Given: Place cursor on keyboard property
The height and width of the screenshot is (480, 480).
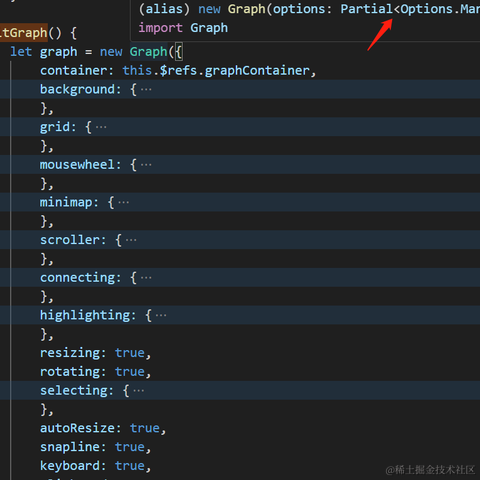Looking at the screenshot, I should 70,466.
